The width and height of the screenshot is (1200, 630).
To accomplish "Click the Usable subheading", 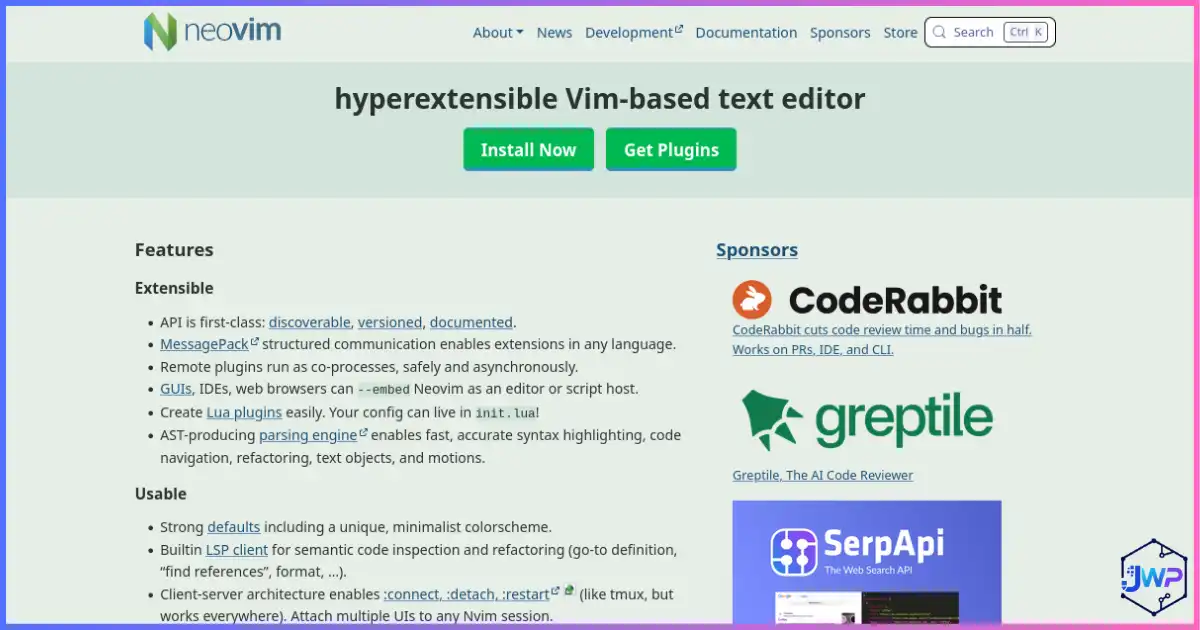I will (x=161, y=494).
